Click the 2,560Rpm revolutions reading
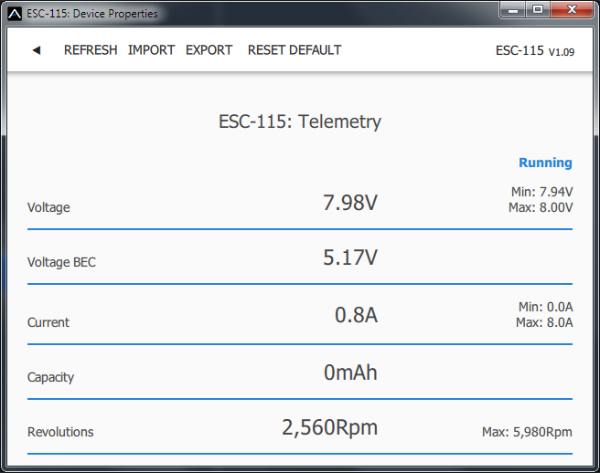Image resolution: width=600 pixels, height=473 pixels. (330, 428)
